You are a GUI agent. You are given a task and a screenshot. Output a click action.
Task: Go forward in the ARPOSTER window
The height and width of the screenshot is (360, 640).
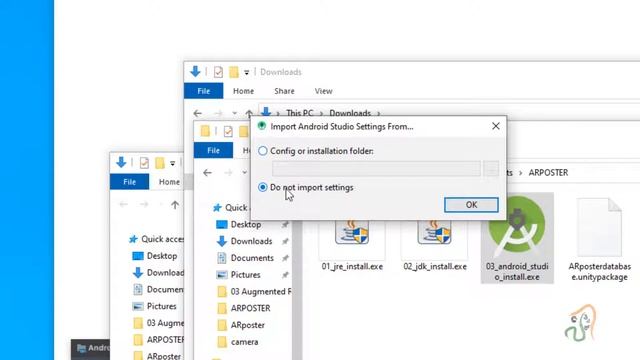pyautogui.click(x=228, y=173)
